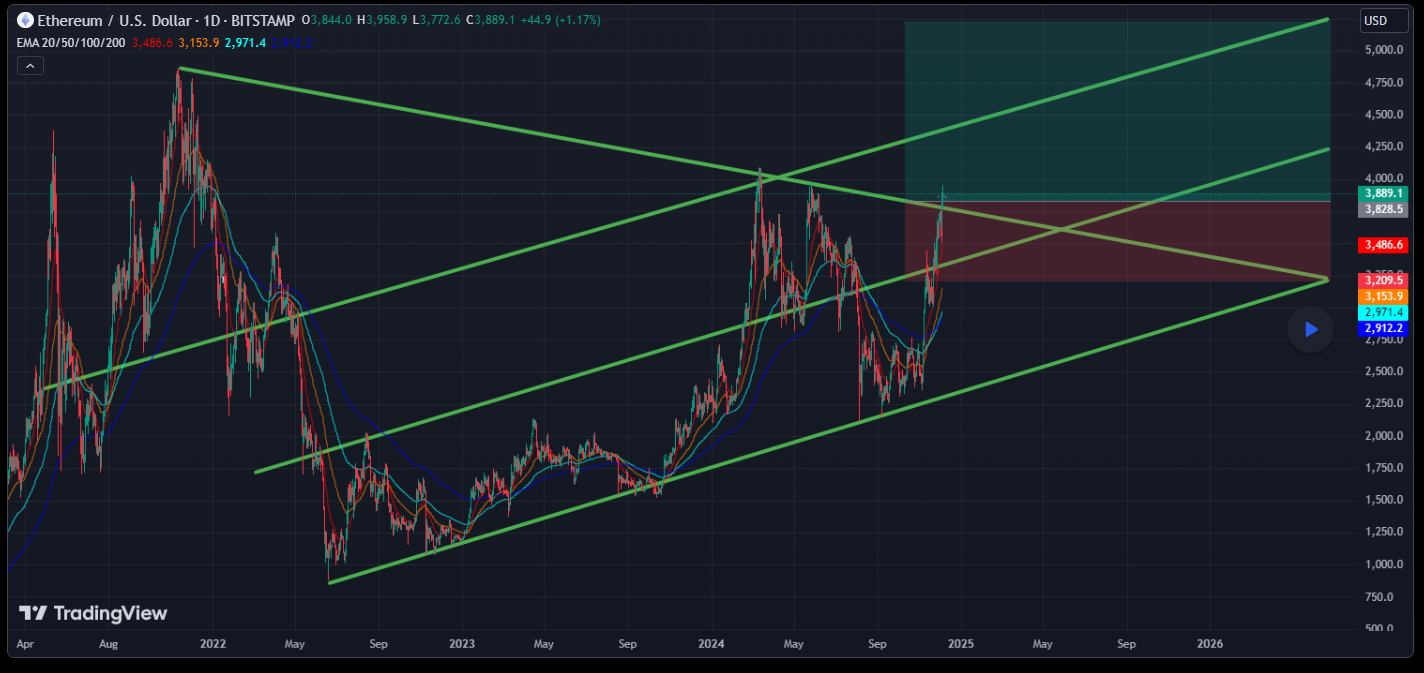This screenshot has width=1424, height=673.
Task: Click the 2022 label on the time axis
Action: point(212,643)
